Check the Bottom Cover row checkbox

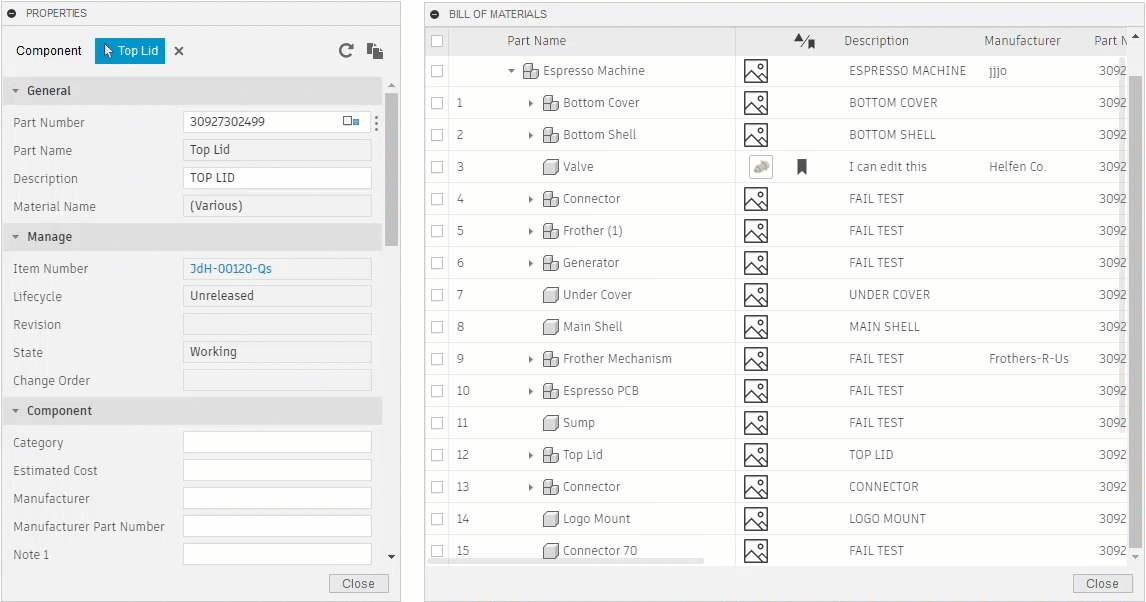[x=437, y=103]
